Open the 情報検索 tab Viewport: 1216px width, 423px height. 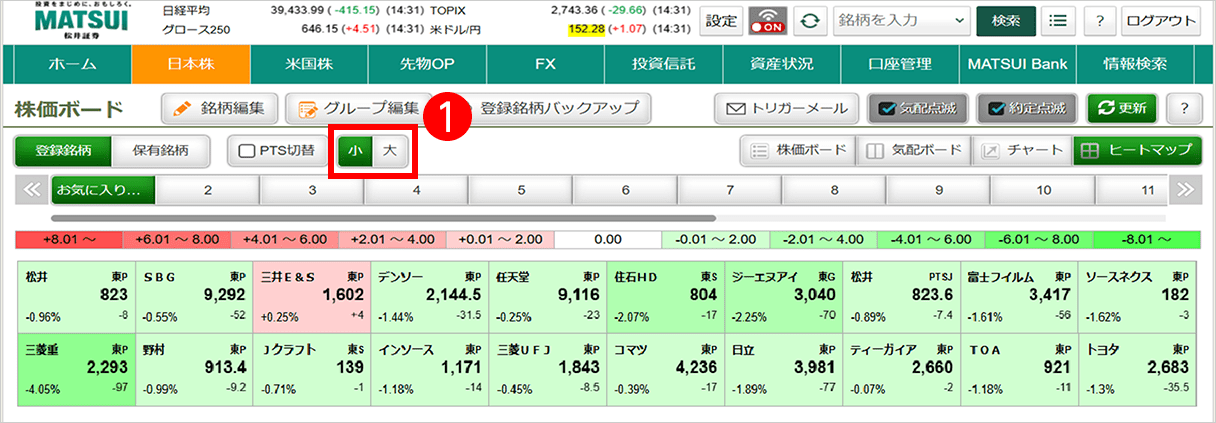1135,64
